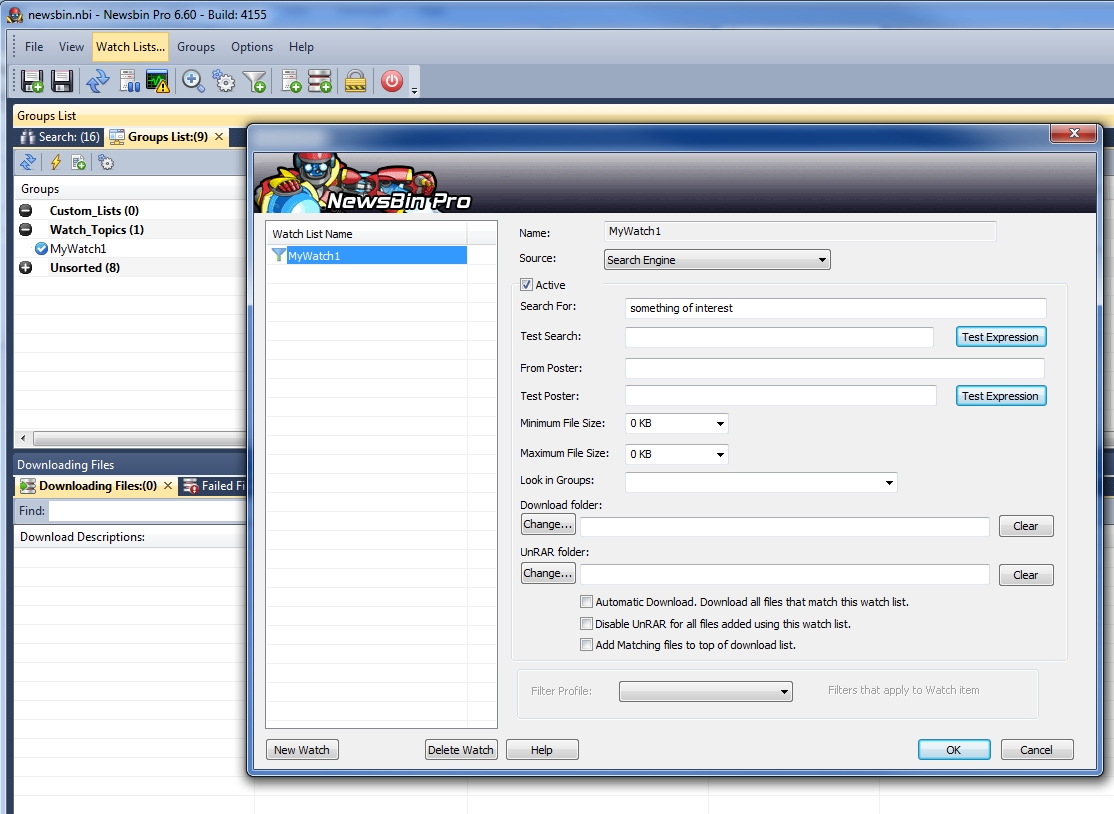1114x814 pixels.
Task: Switch to the Failed Files tab
Action: point(214,486)
